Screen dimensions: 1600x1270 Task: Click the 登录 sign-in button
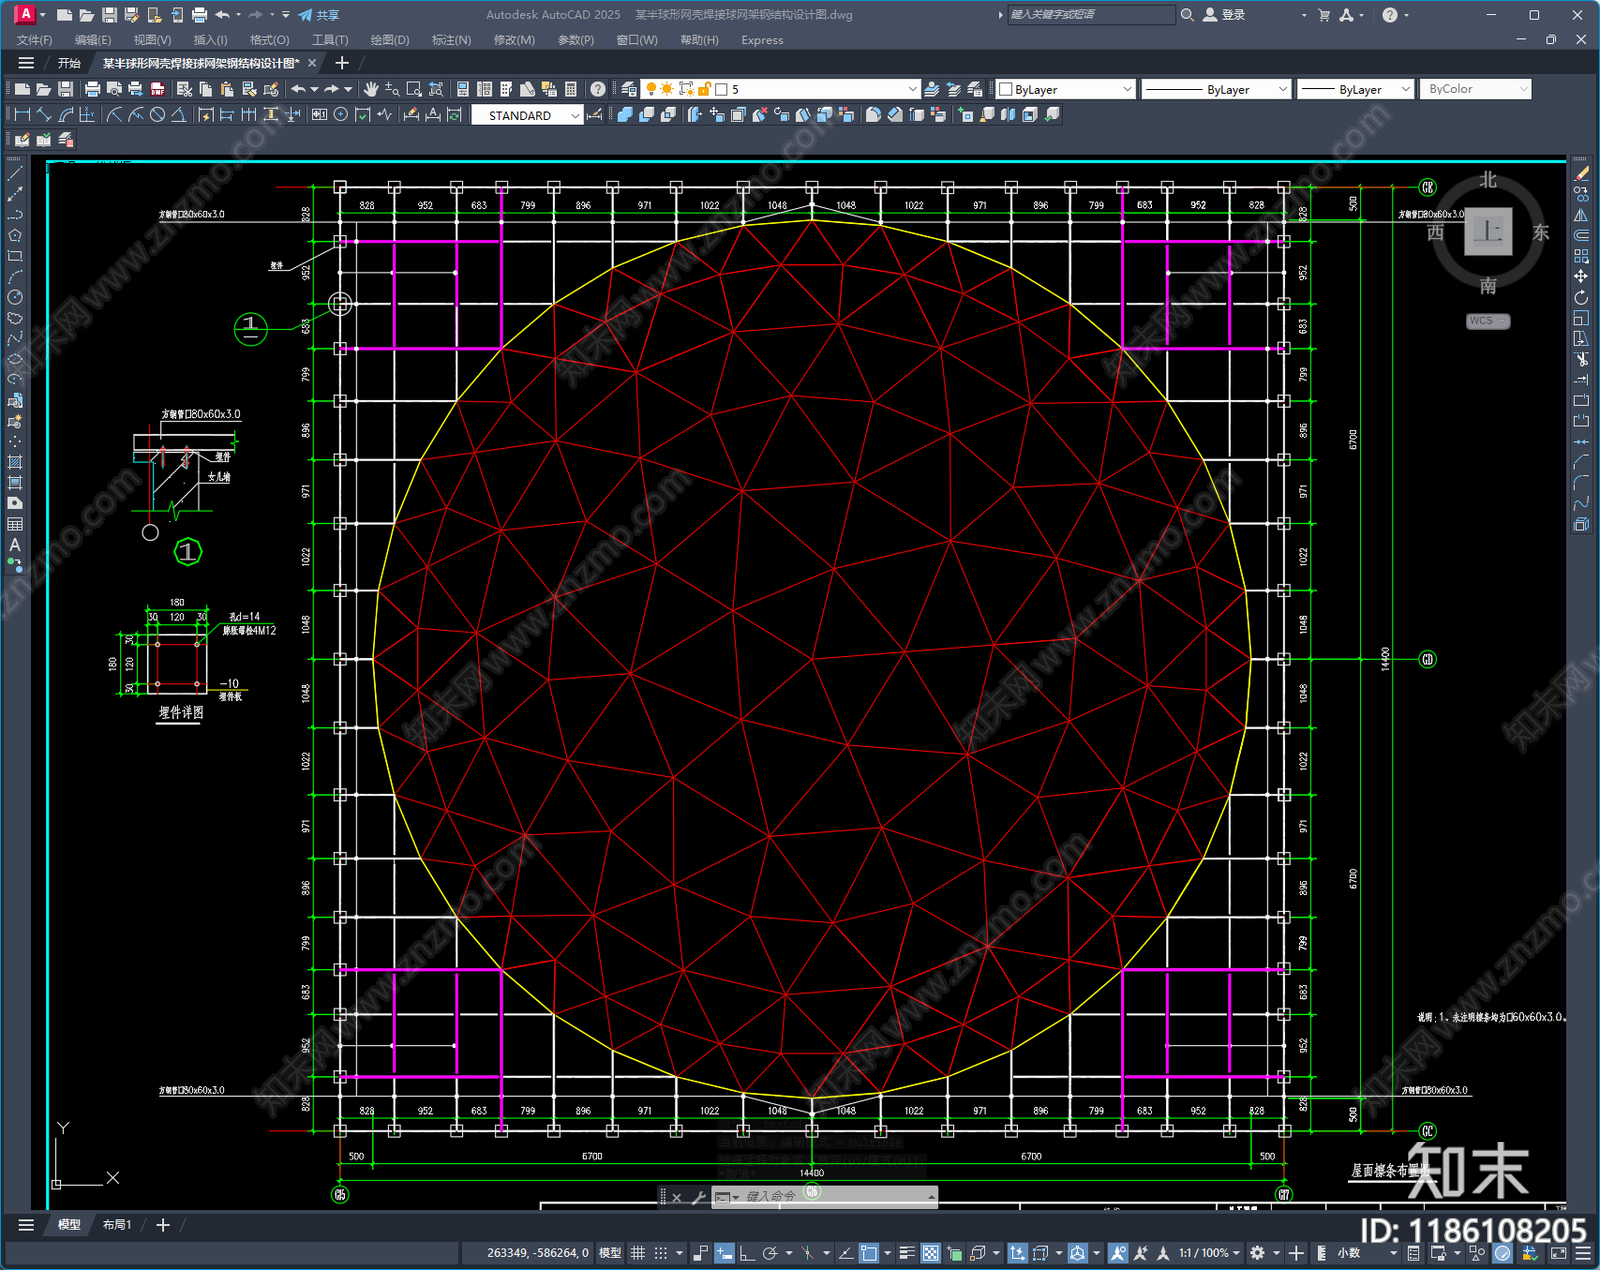[1224, 15]
